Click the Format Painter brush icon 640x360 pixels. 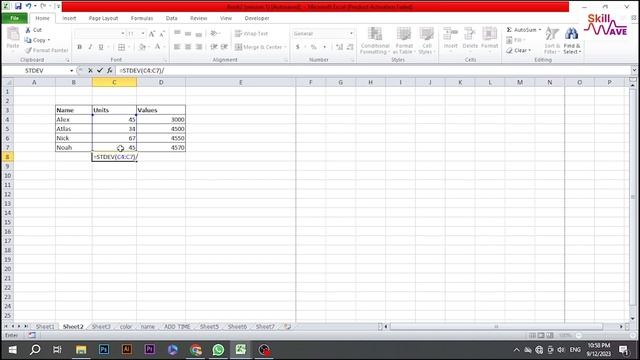coord(28,50)
